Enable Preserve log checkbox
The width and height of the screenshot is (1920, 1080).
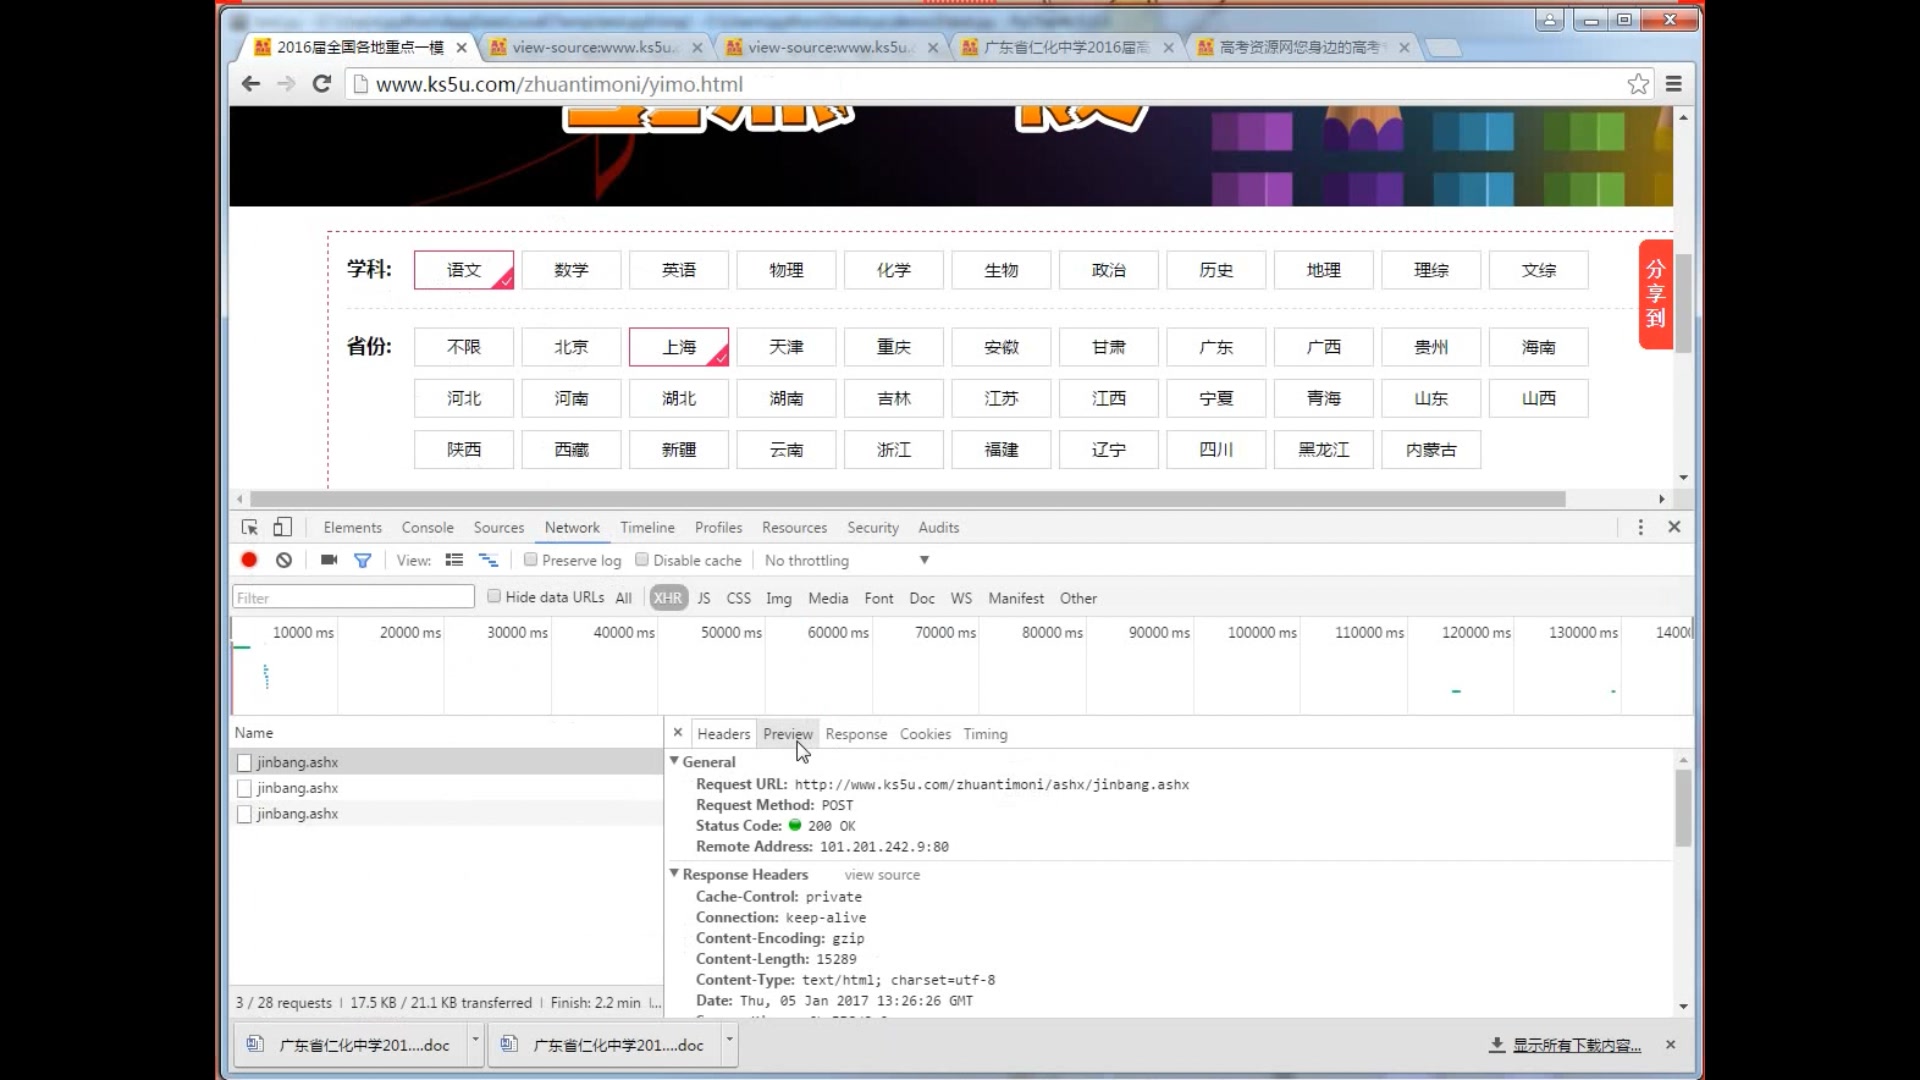(x=531, y=560)
